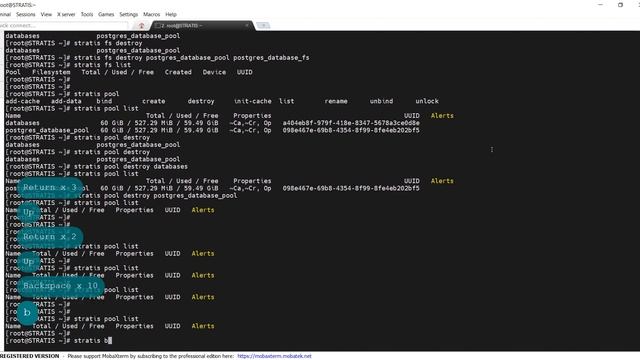This screenshot has width=640, height=360.
Task: Click the 'Filesystem' column header
Action: (x=51, y=72)
